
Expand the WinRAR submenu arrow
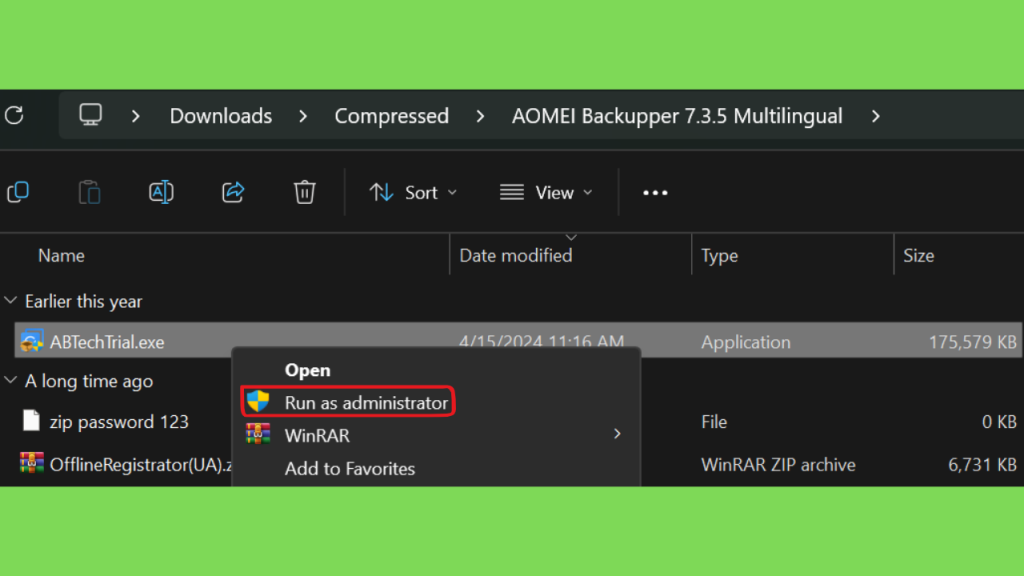617,434
